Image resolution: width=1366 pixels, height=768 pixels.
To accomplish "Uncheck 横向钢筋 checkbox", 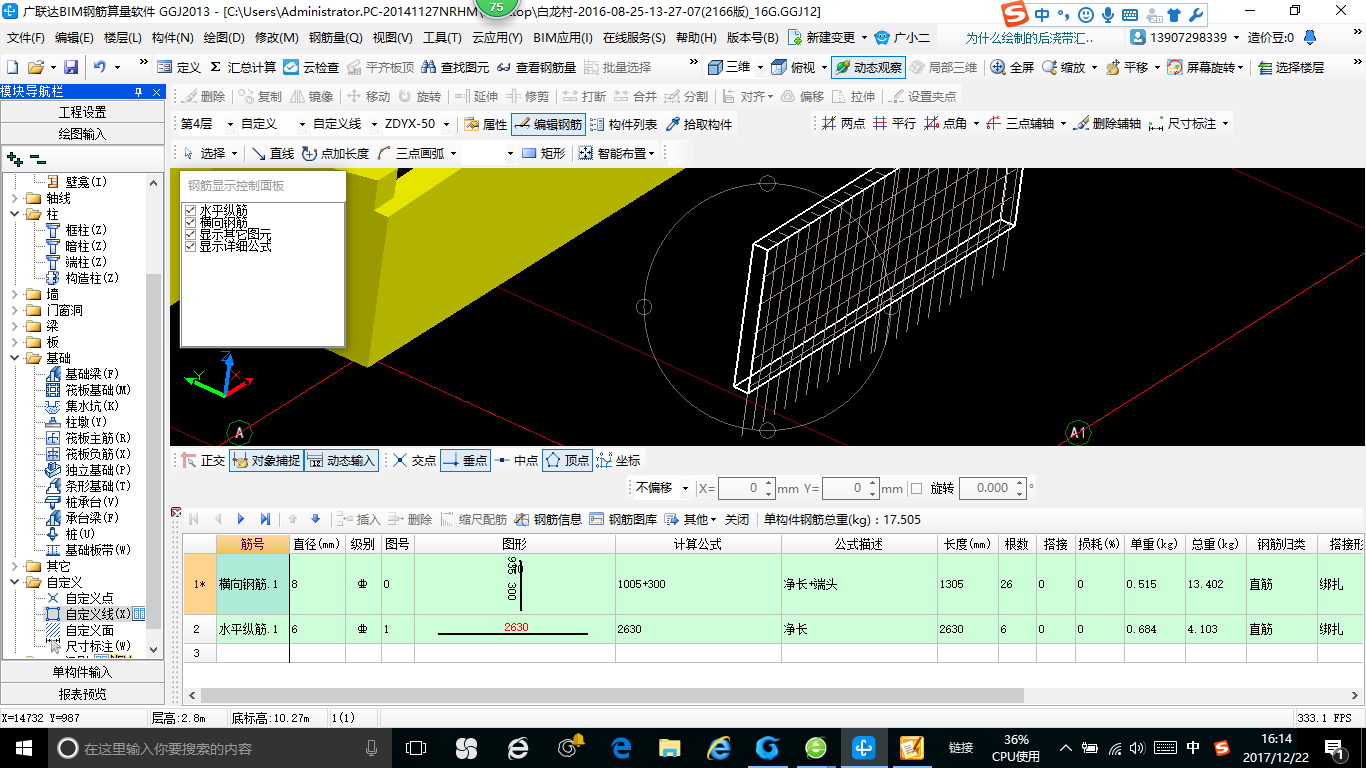I will click(x=190, y=222).
